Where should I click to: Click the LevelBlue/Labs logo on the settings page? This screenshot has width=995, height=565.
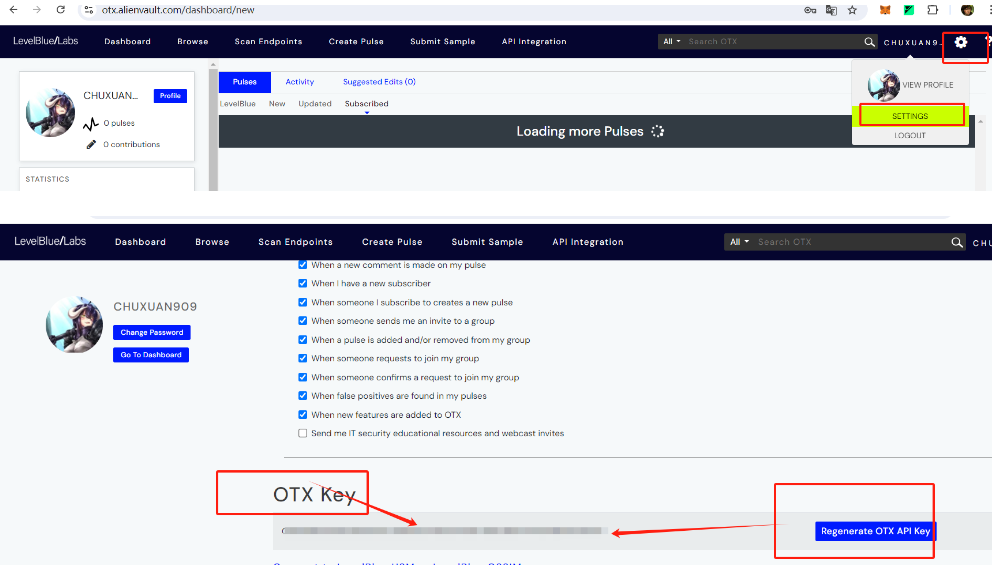point(50,241)
